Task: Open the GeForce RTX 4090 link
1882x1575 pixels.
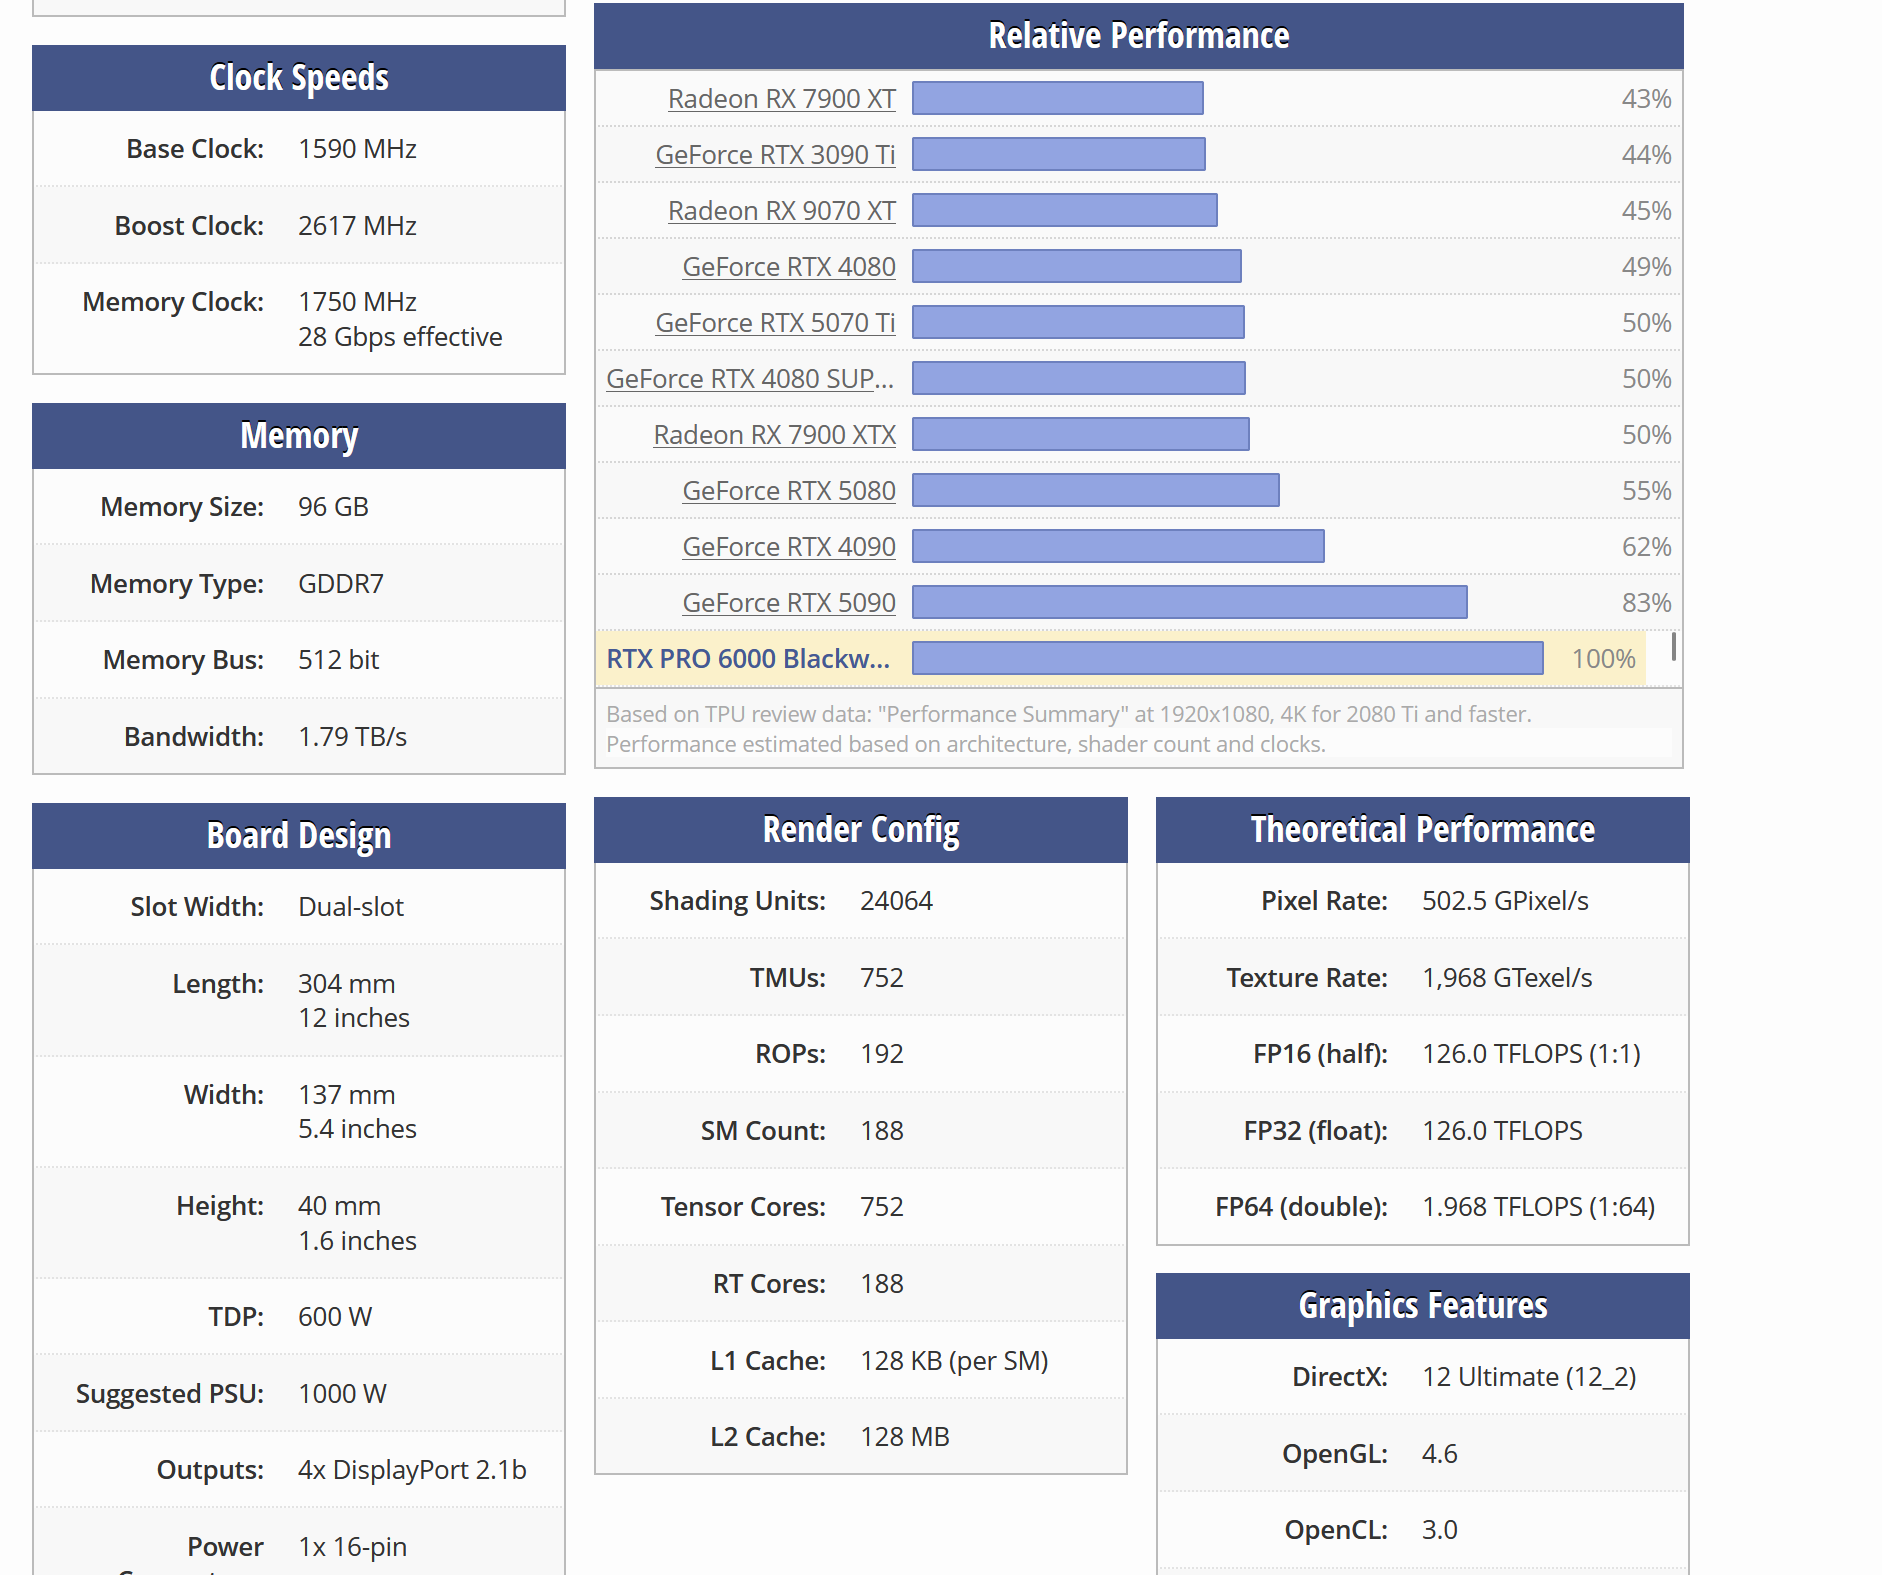Action: pos(789,547)
